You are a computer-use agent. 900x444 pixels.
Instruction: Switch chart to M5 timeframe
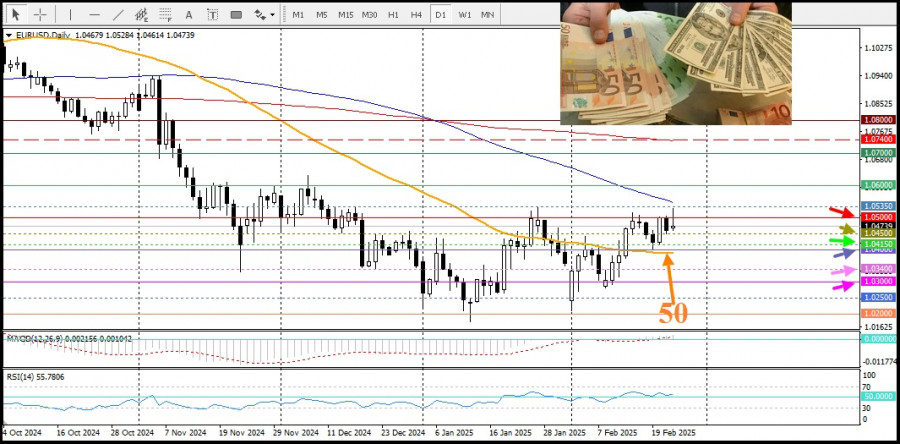(321, 15)
